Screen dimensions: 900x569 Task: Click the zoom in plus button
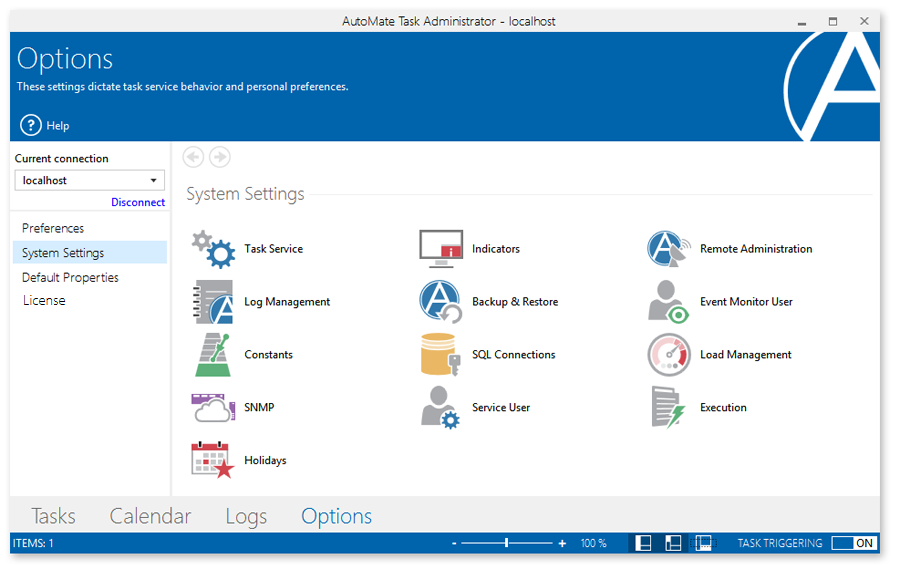click(x=562, y=544)
